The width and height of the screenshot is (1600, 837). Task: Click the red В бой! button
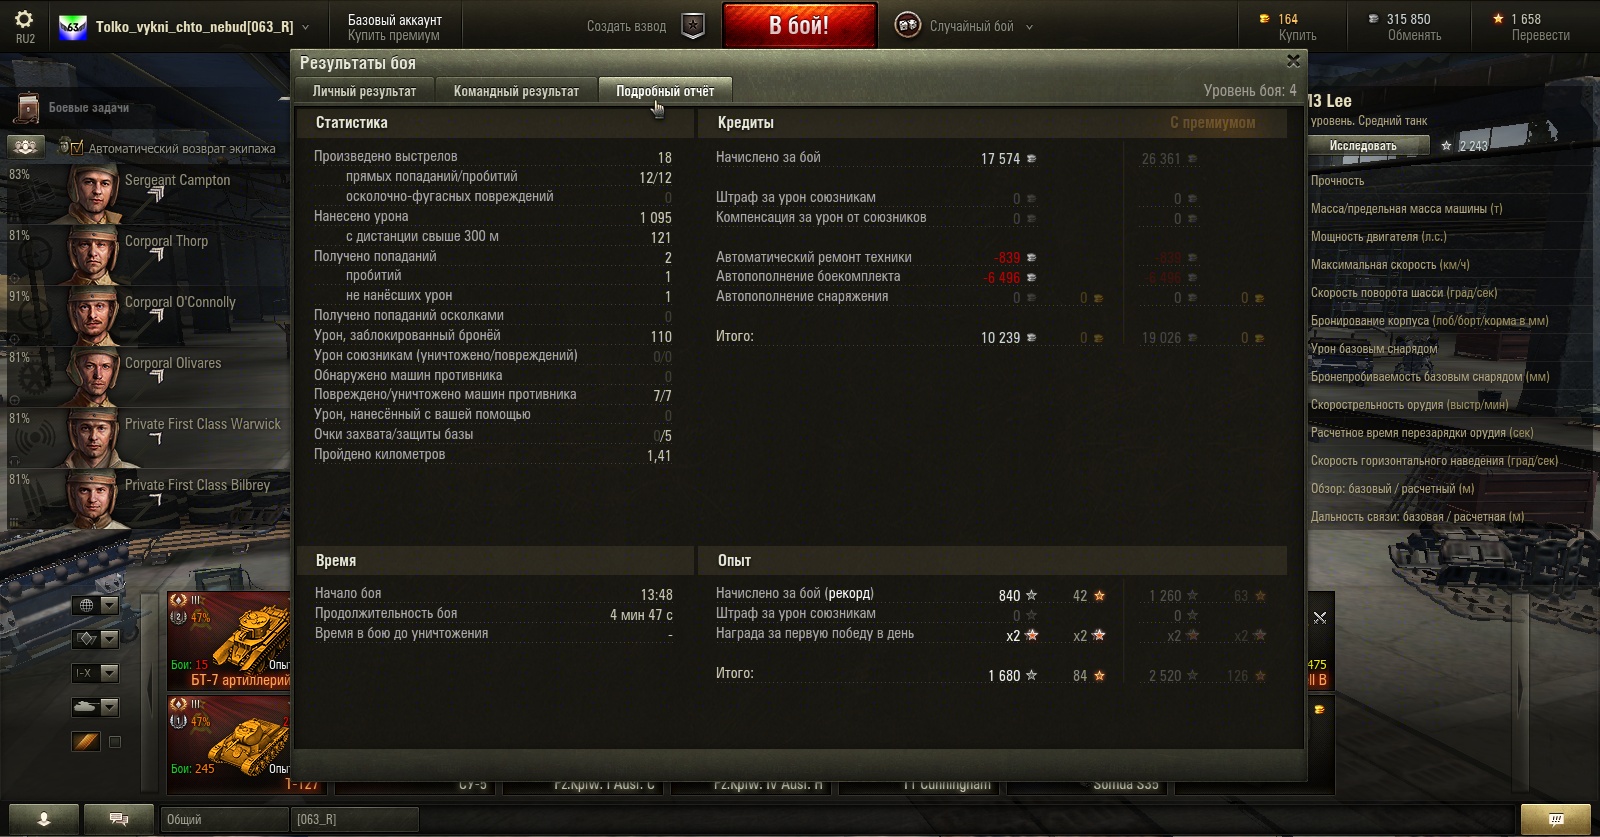coord(799,26)
